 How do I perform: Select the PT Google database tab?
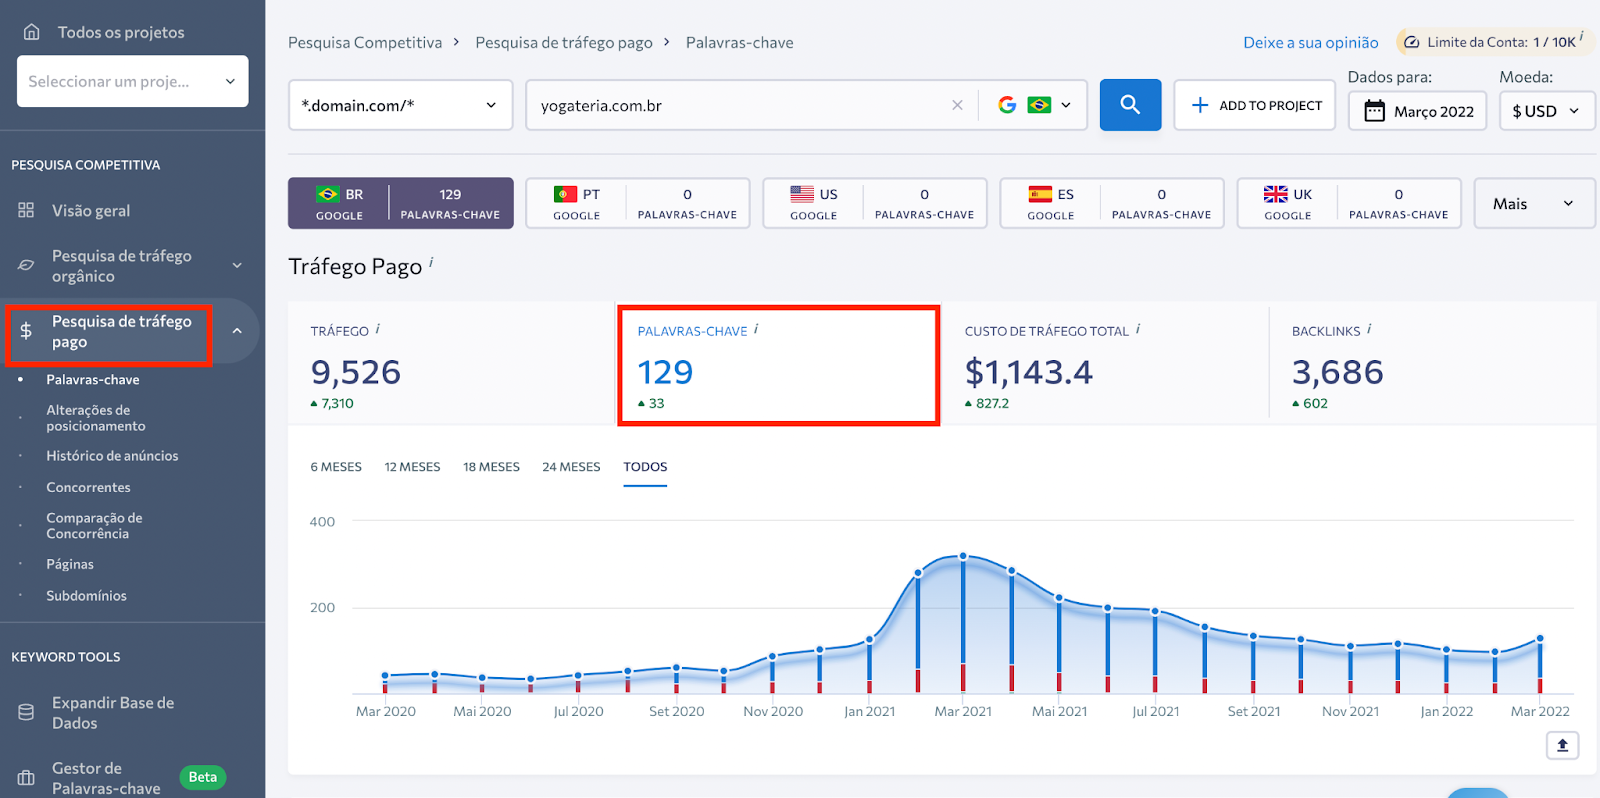click(638, 203)
